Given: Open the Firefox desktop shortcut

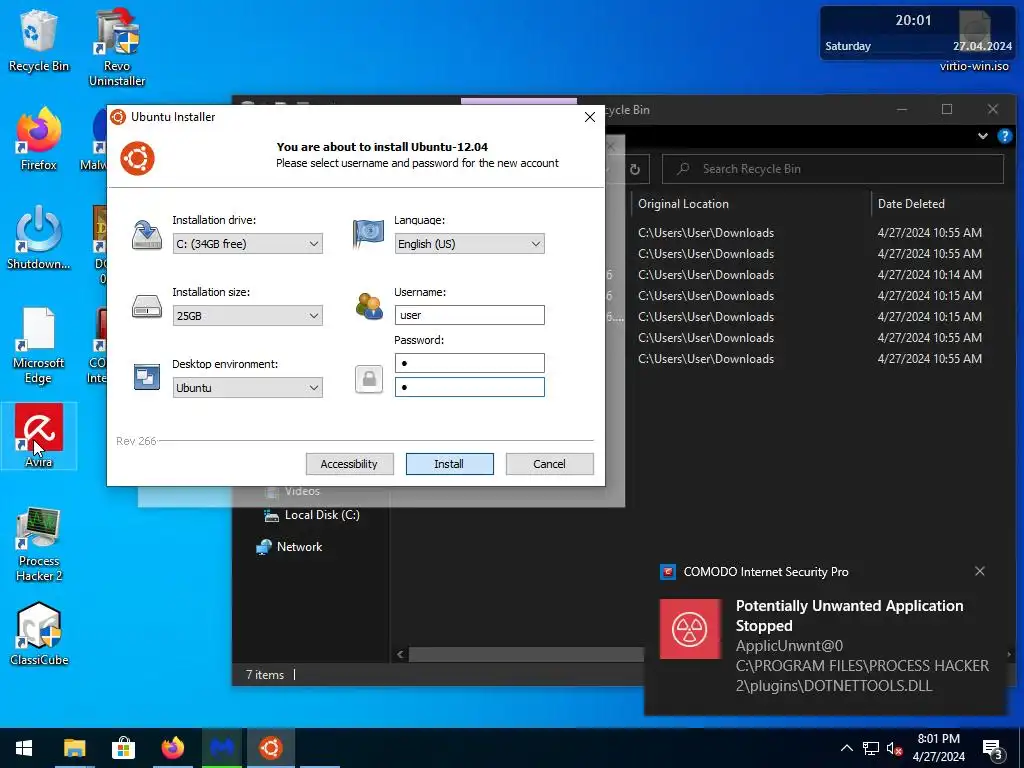Looking at the screenshot, I should coord(39,138).
